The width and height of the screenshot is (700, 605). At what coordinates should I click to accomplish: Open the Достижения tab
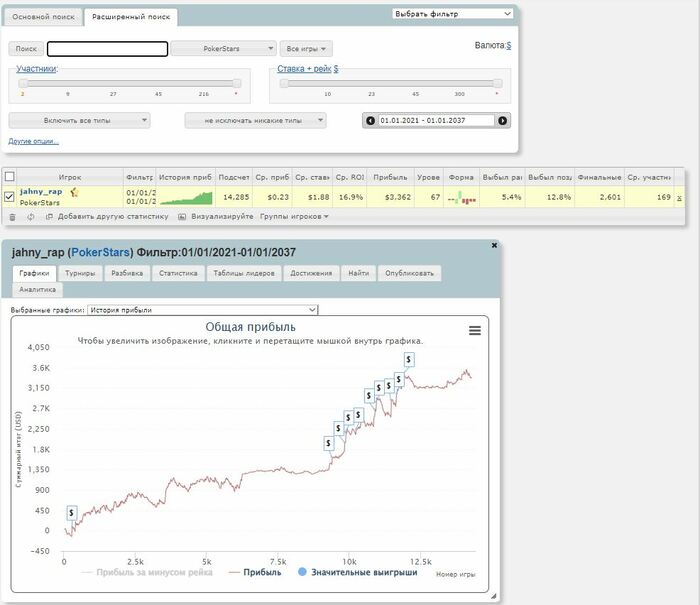point(311,273)
